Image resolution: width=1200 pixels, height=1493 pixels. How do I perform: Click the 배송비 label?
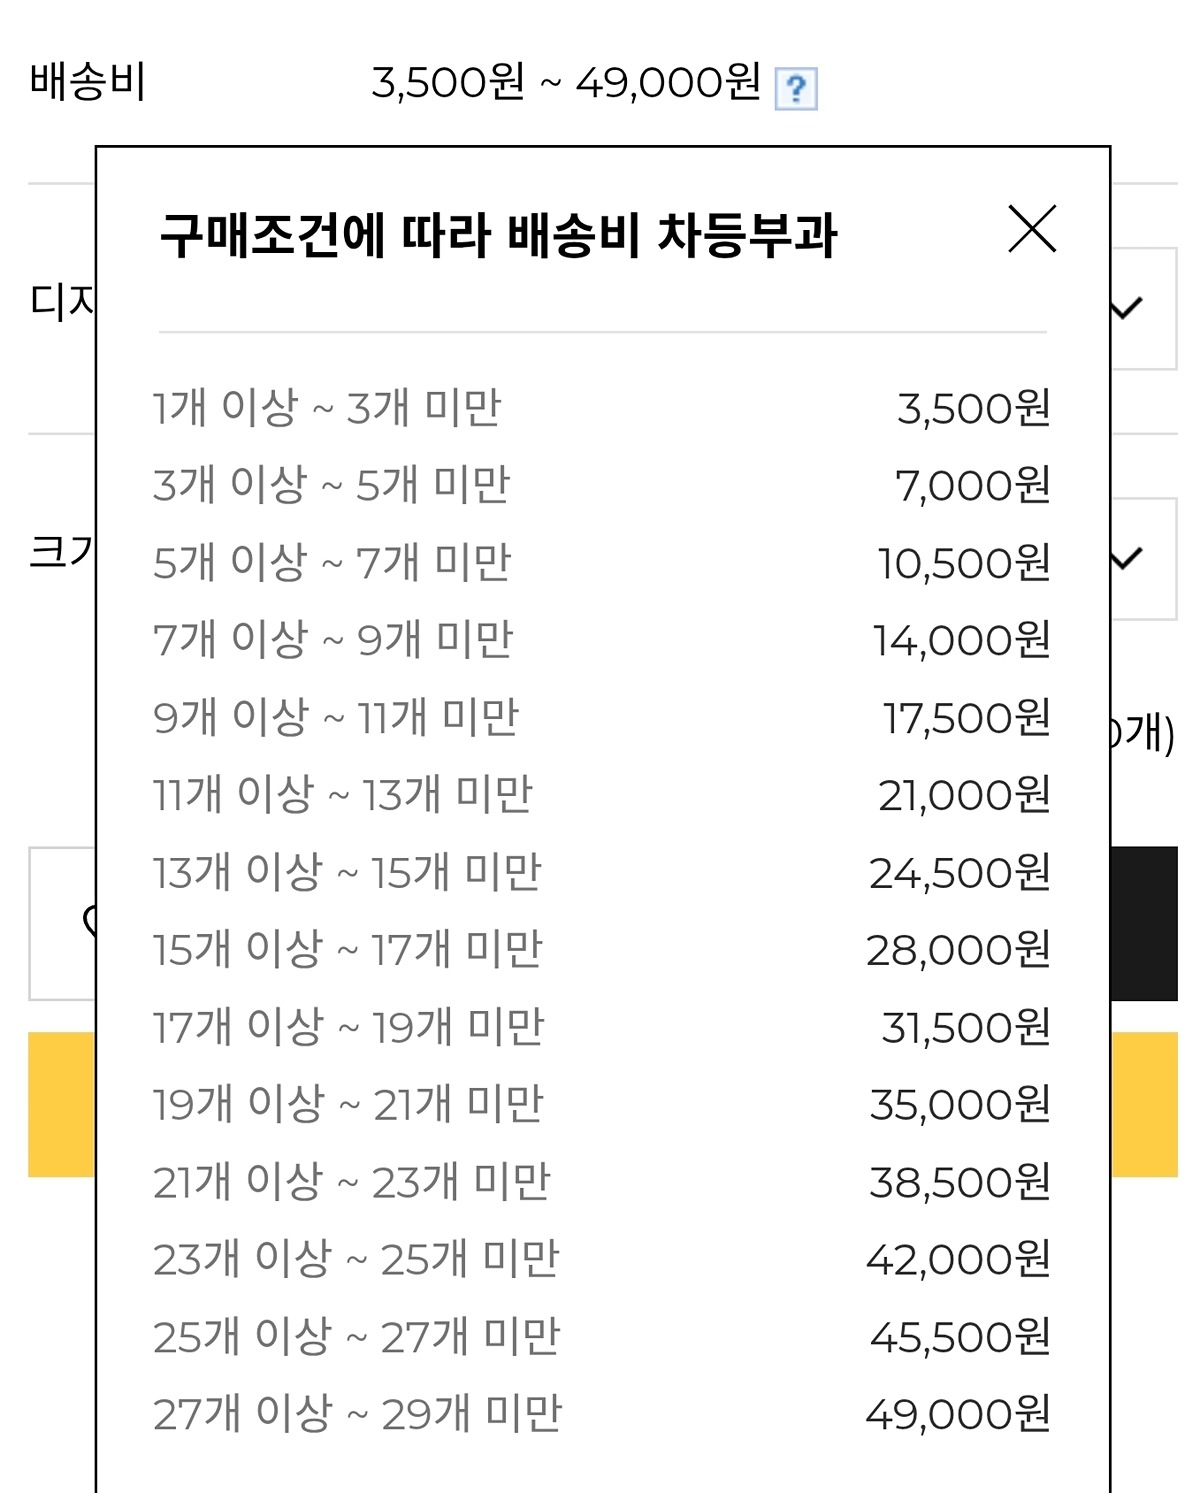[x=88, y=82]
